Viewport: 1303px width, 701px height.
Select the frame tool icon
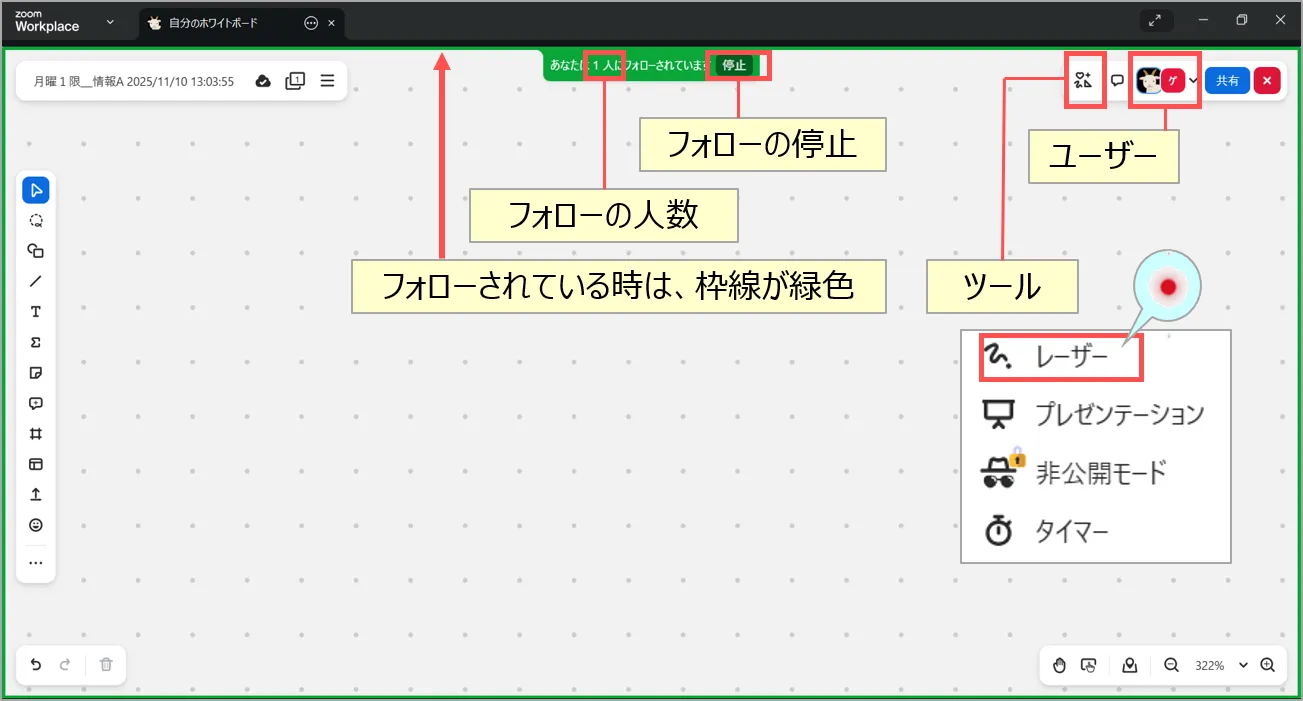point(36,434)
